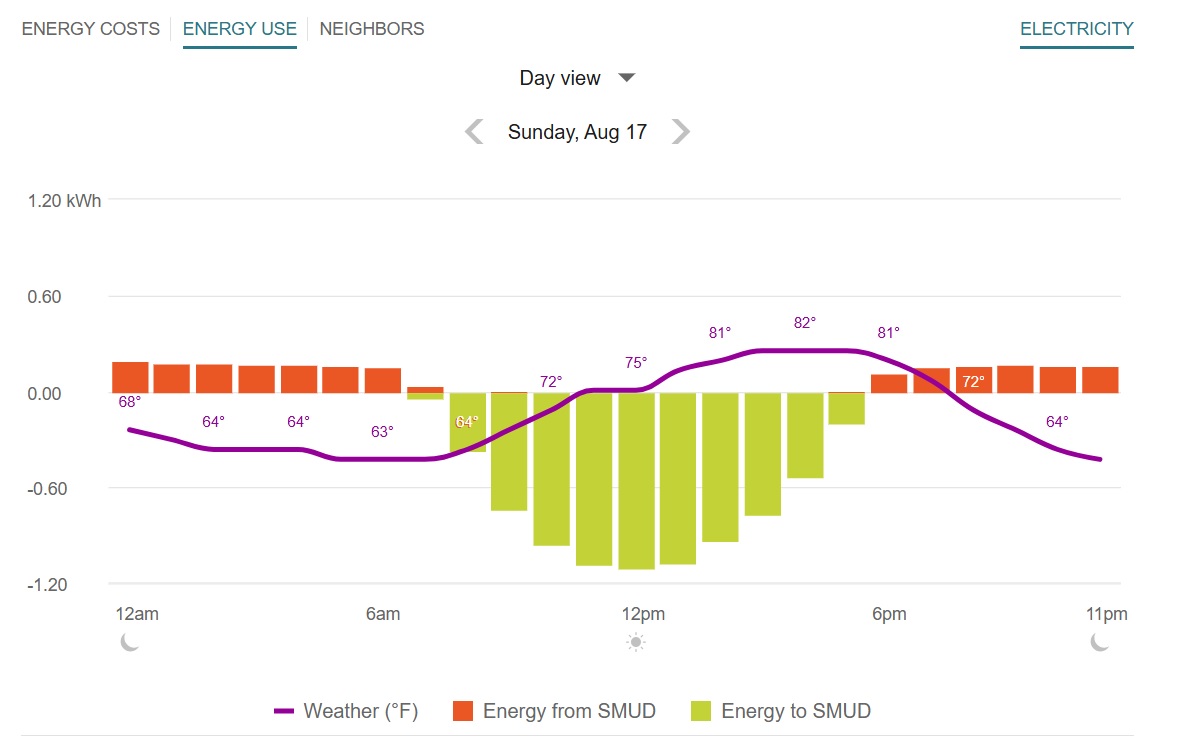Switch to the Energy Costs tab
1177x755 pixels.
tap(91, 29)
